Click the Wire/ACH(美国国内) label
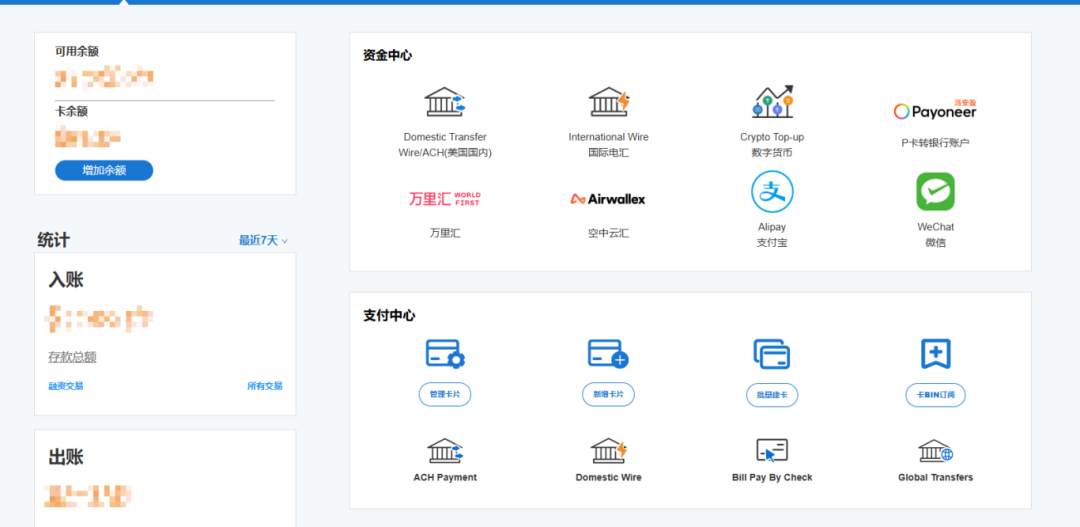 (445, 153)
